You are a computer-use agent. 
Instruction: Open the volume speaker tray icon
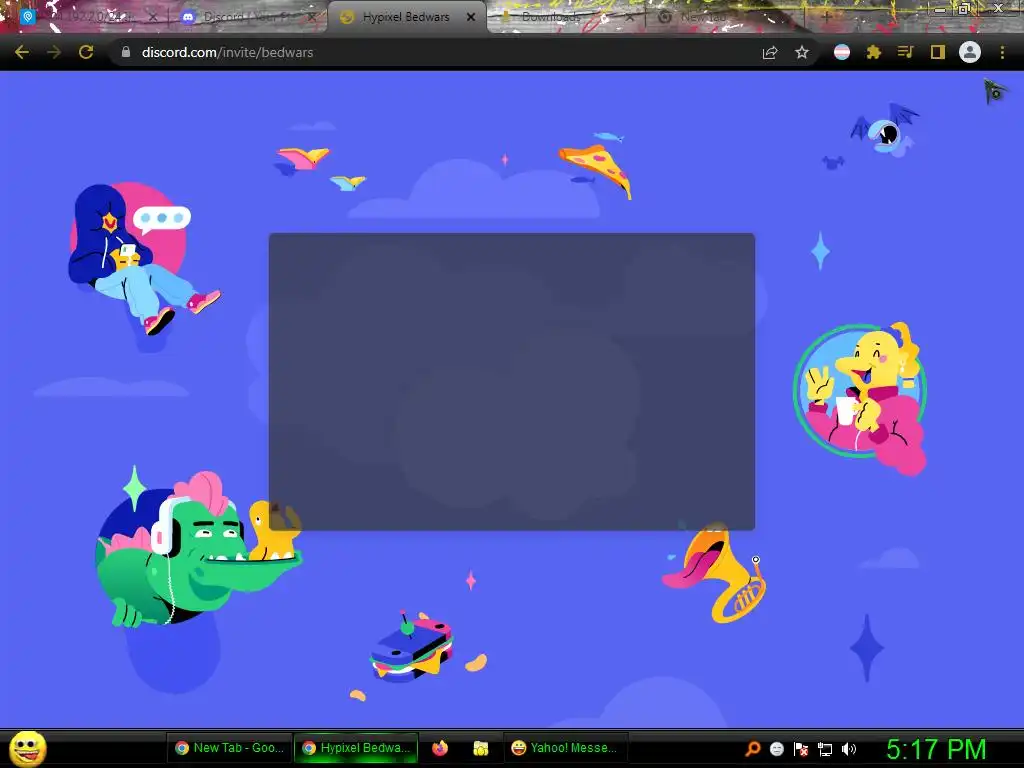849,748
